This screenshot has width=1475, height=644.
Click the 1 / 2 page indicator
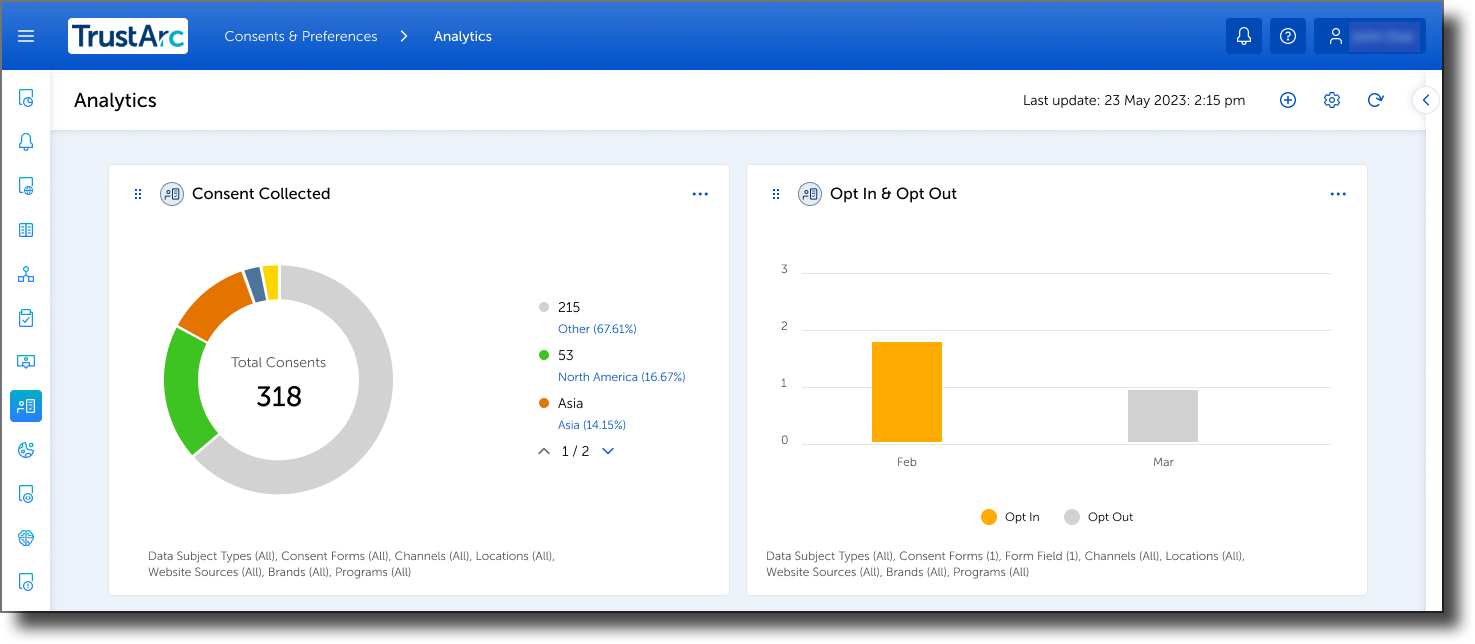point(575,451)
